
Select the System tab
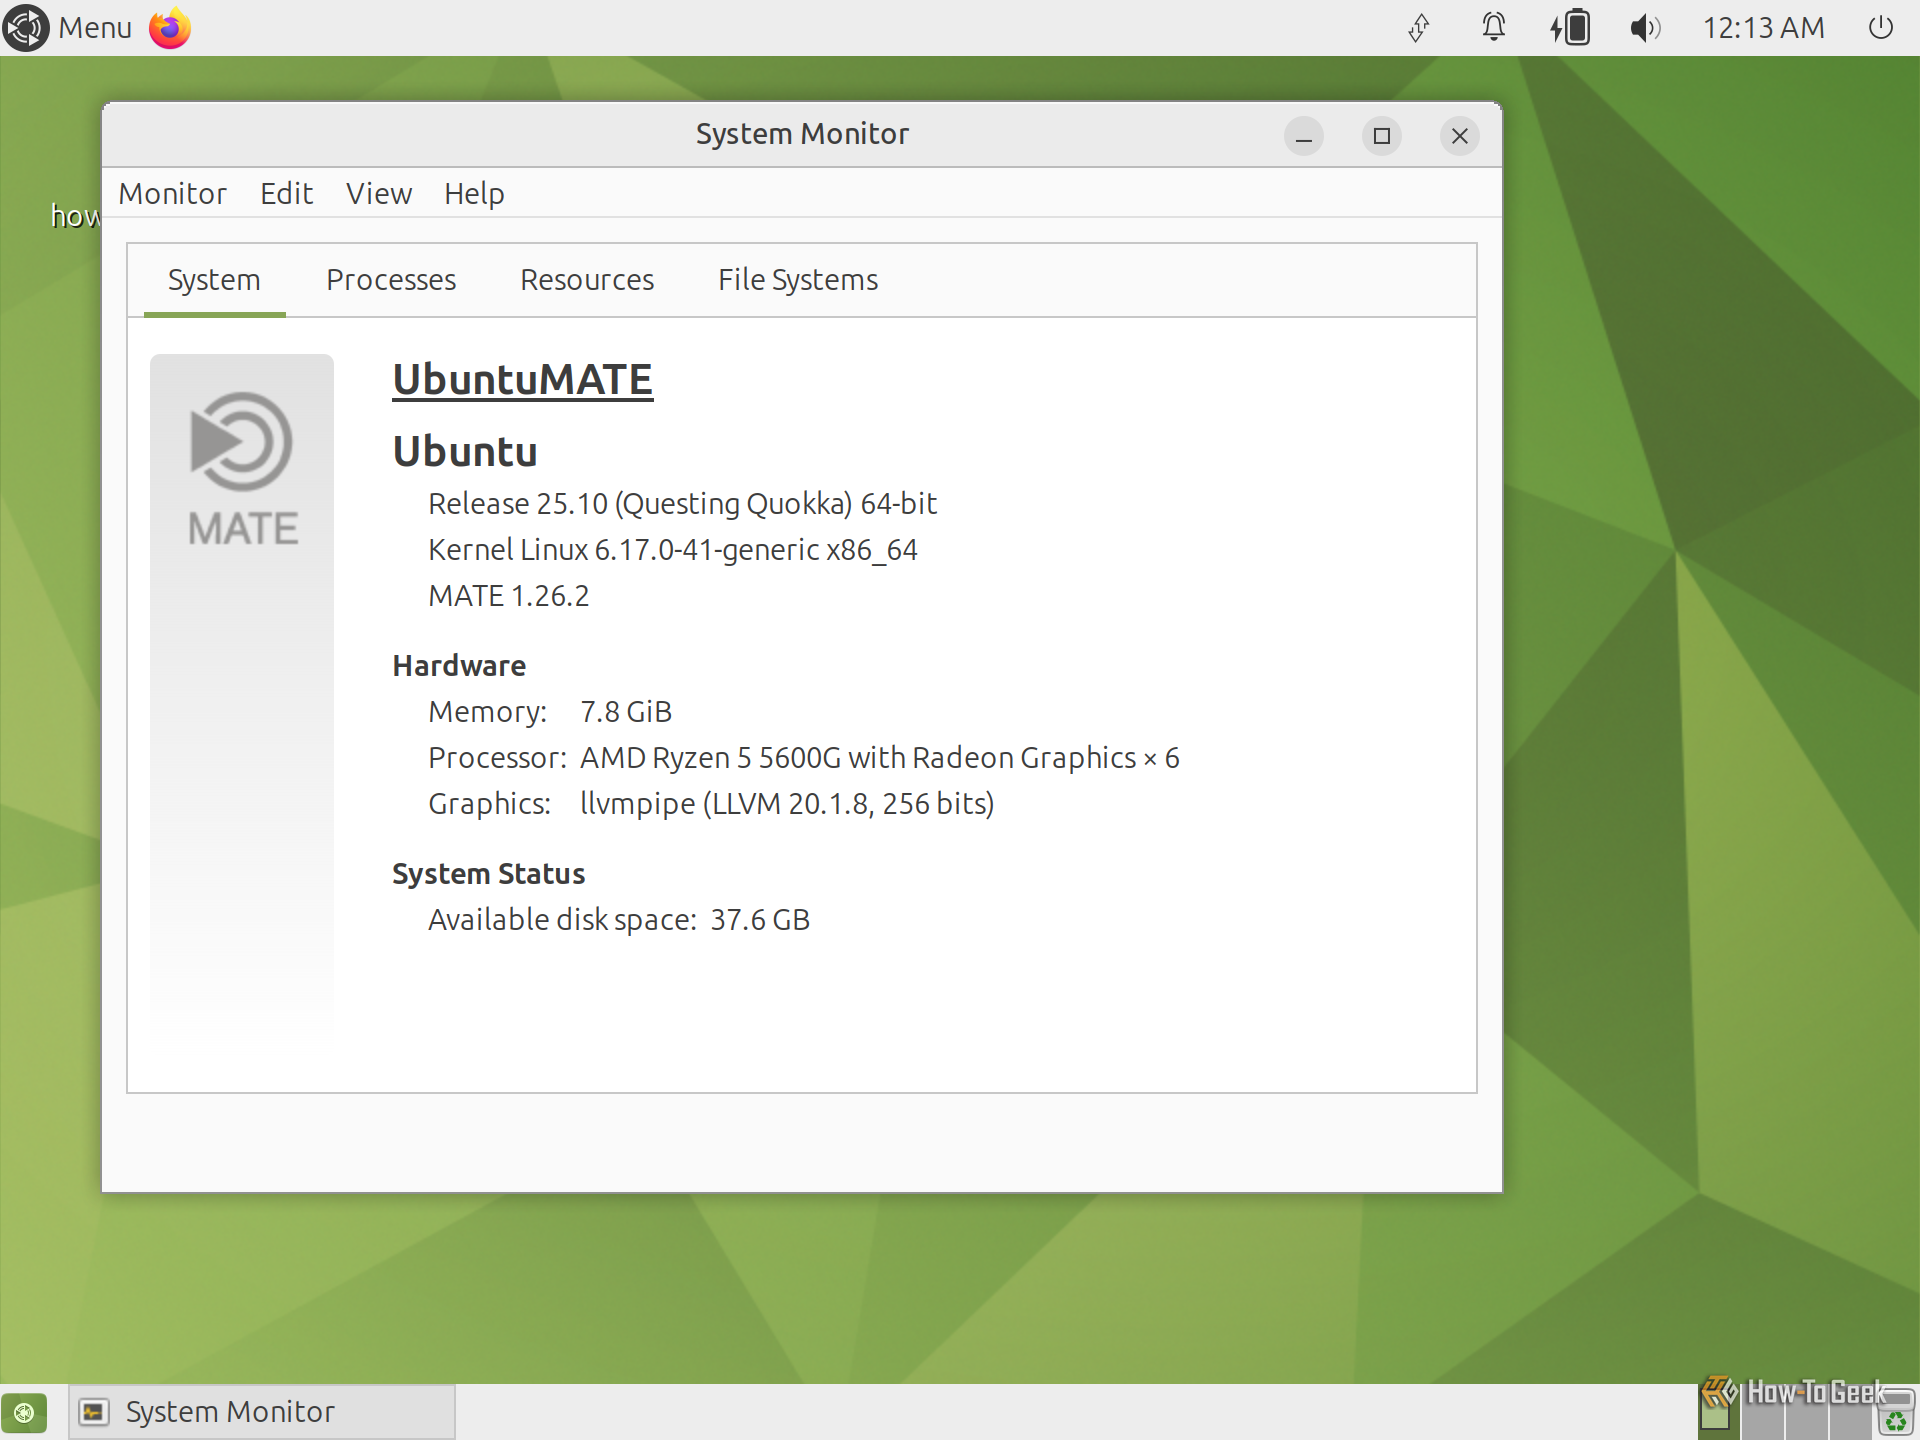point(214,280)
